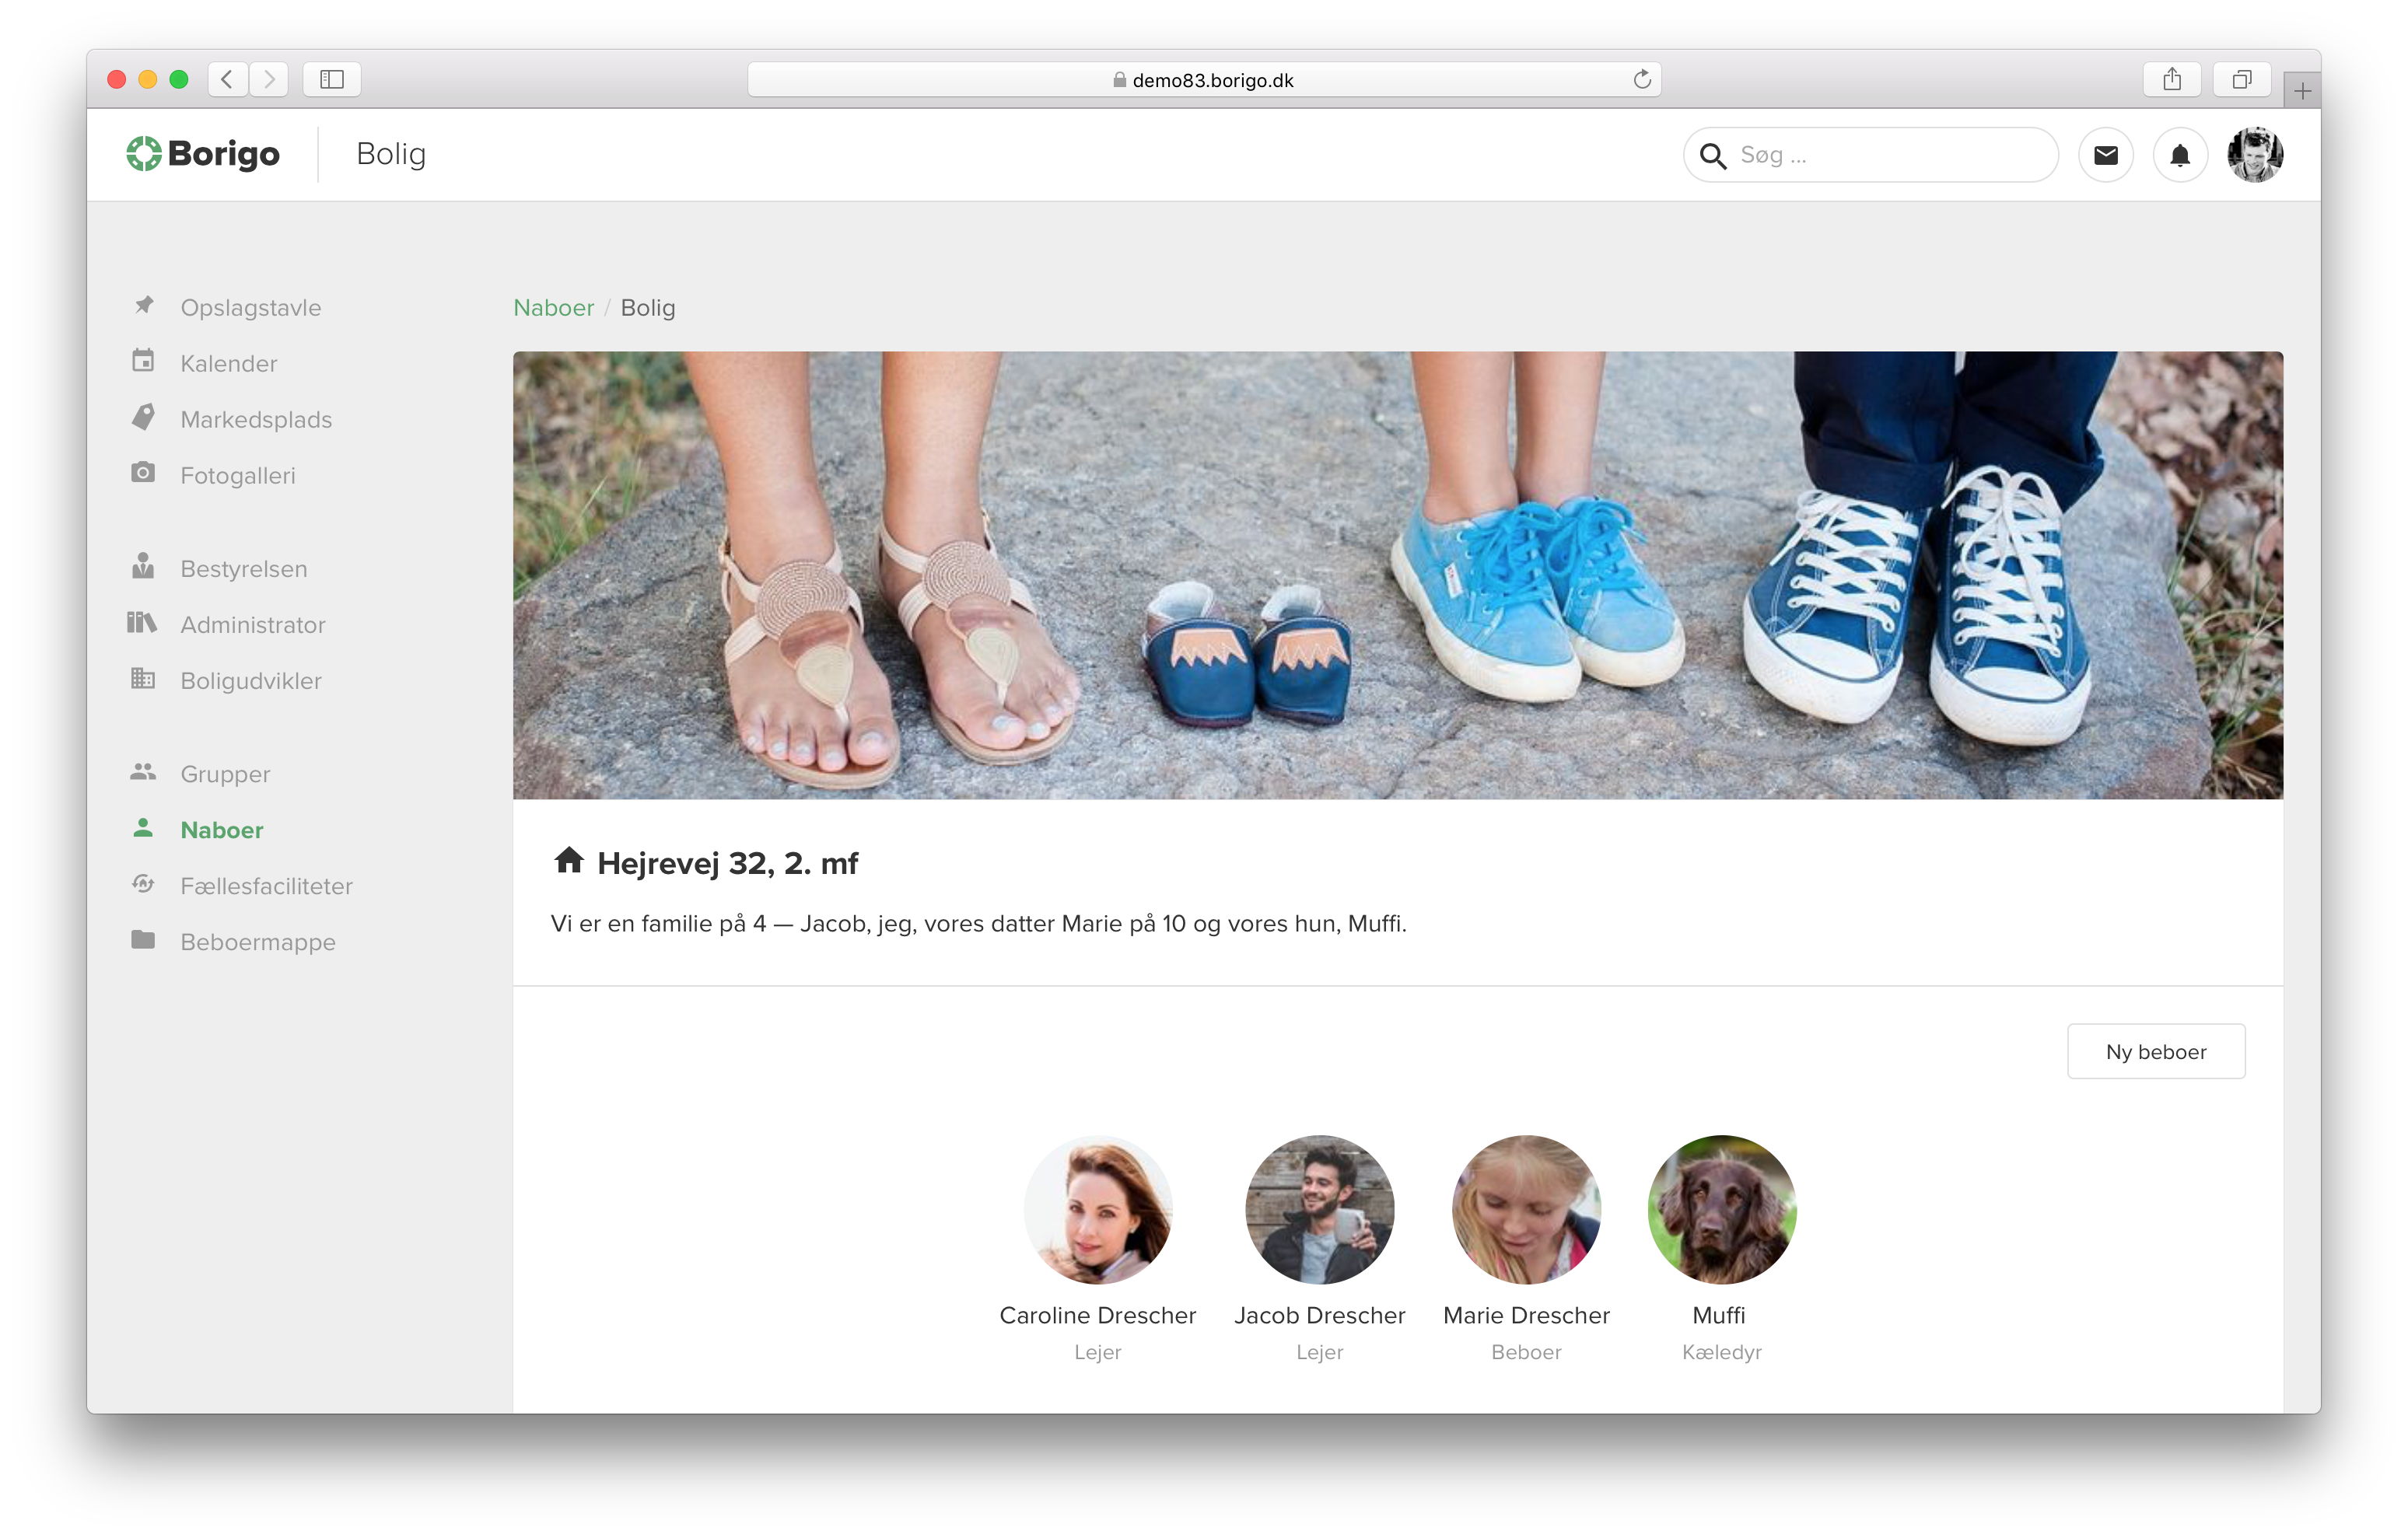2408x1538 pixels.
Task: Open Grupper in the sidebar
Action: click(225, 774)
